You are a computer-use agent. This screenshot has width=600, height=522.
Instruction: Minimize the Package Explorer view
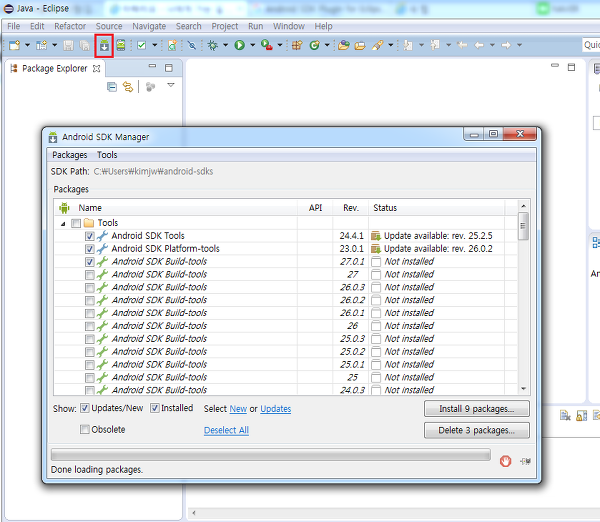tap(152, 66)
